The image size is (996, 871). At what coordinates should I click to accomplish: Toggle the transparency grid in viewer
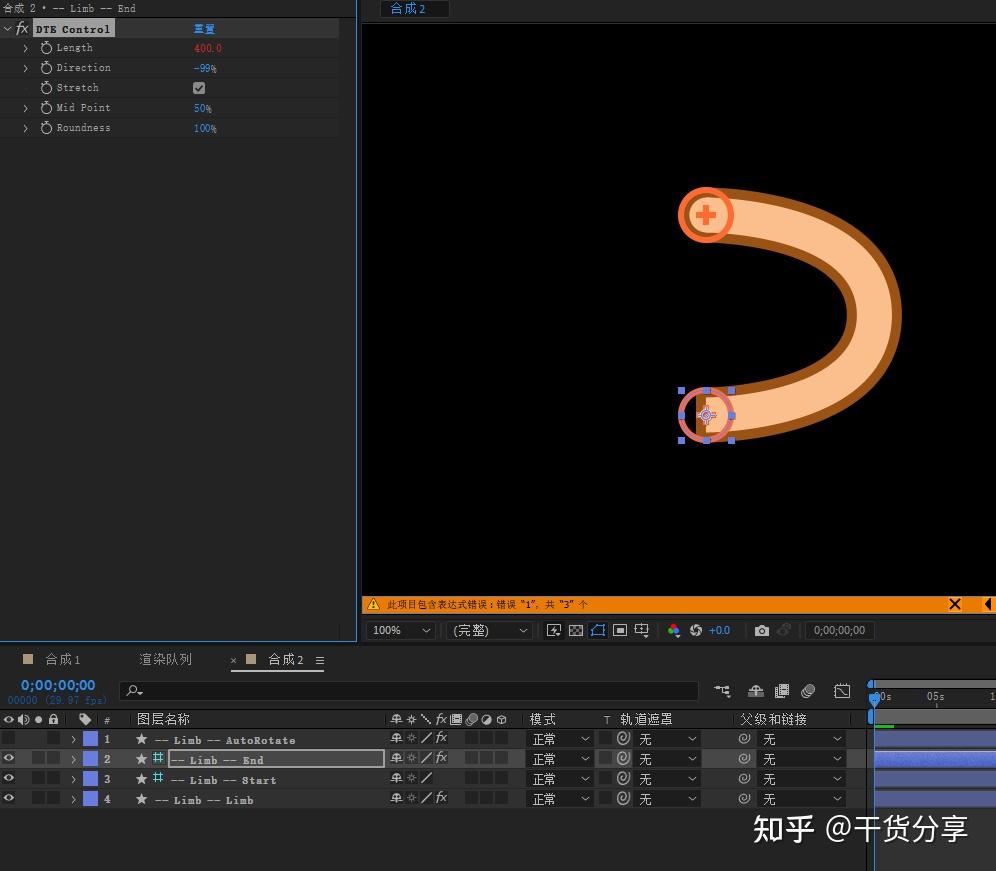coord(576,630)
